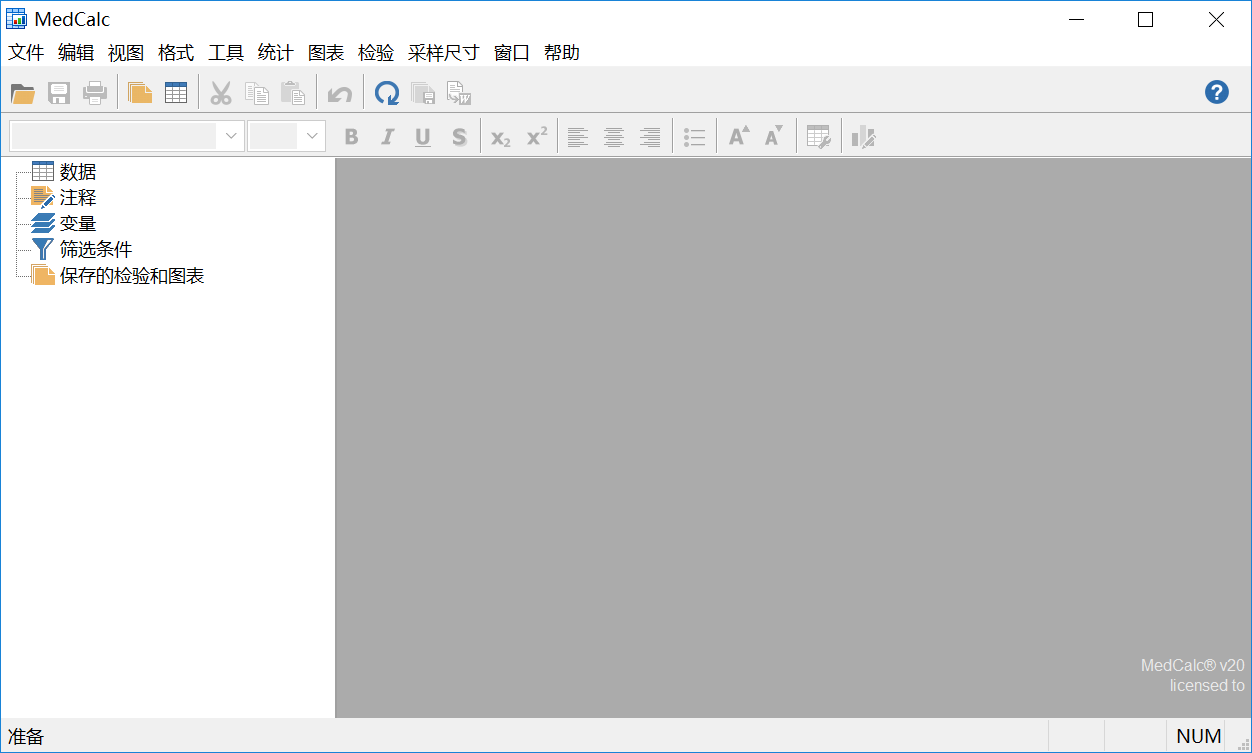Select 变量 in the tree
This screenshot has width=1252, height=753.
[x=78, y=224]
